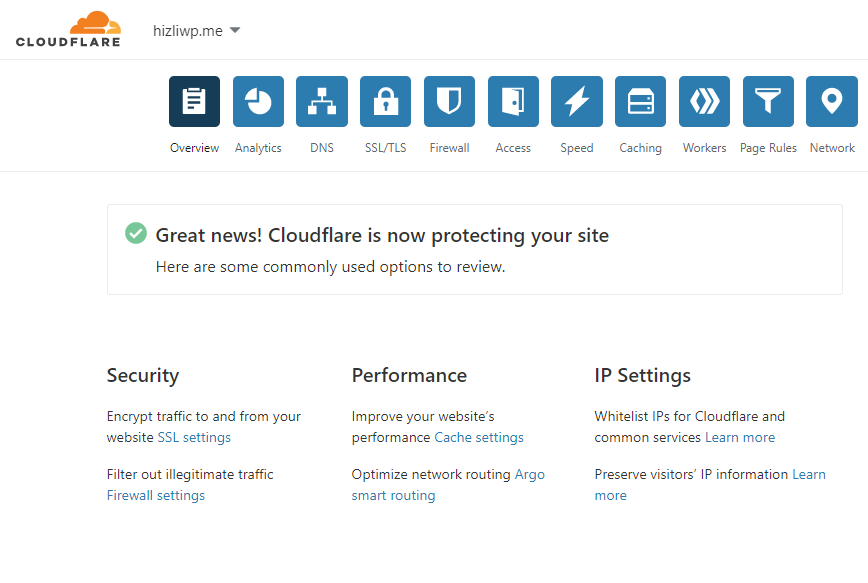This screenshot has height=583, width=868.
Task: Open the Page Rules funnel icon
Action: pos(768,101)
